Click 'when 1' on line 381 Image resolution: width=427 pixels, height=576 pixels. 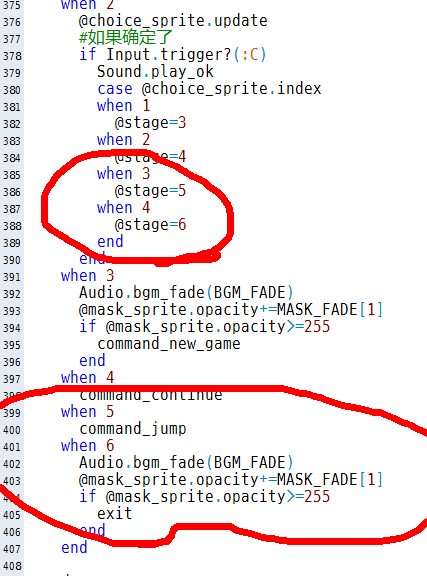tap(123, 106)
